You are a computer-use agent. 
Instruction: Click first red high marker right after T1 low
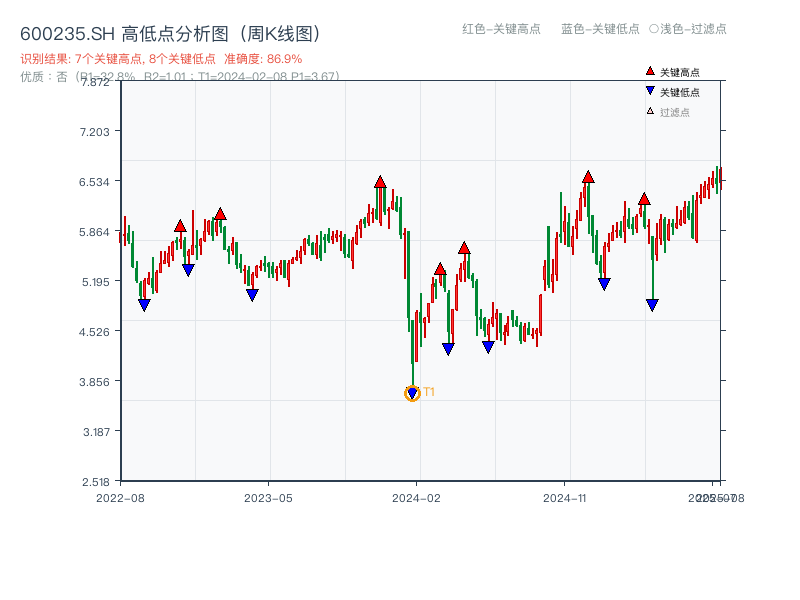(x=440, y=268)
